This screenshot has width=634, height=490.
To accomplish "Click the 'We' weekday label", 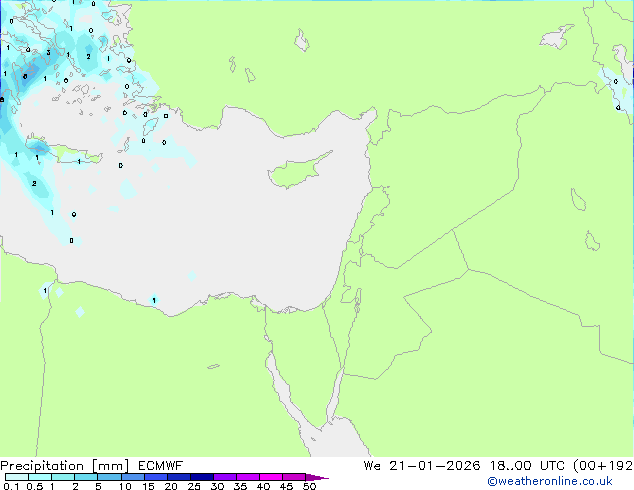I will click(x=372, y=466).
